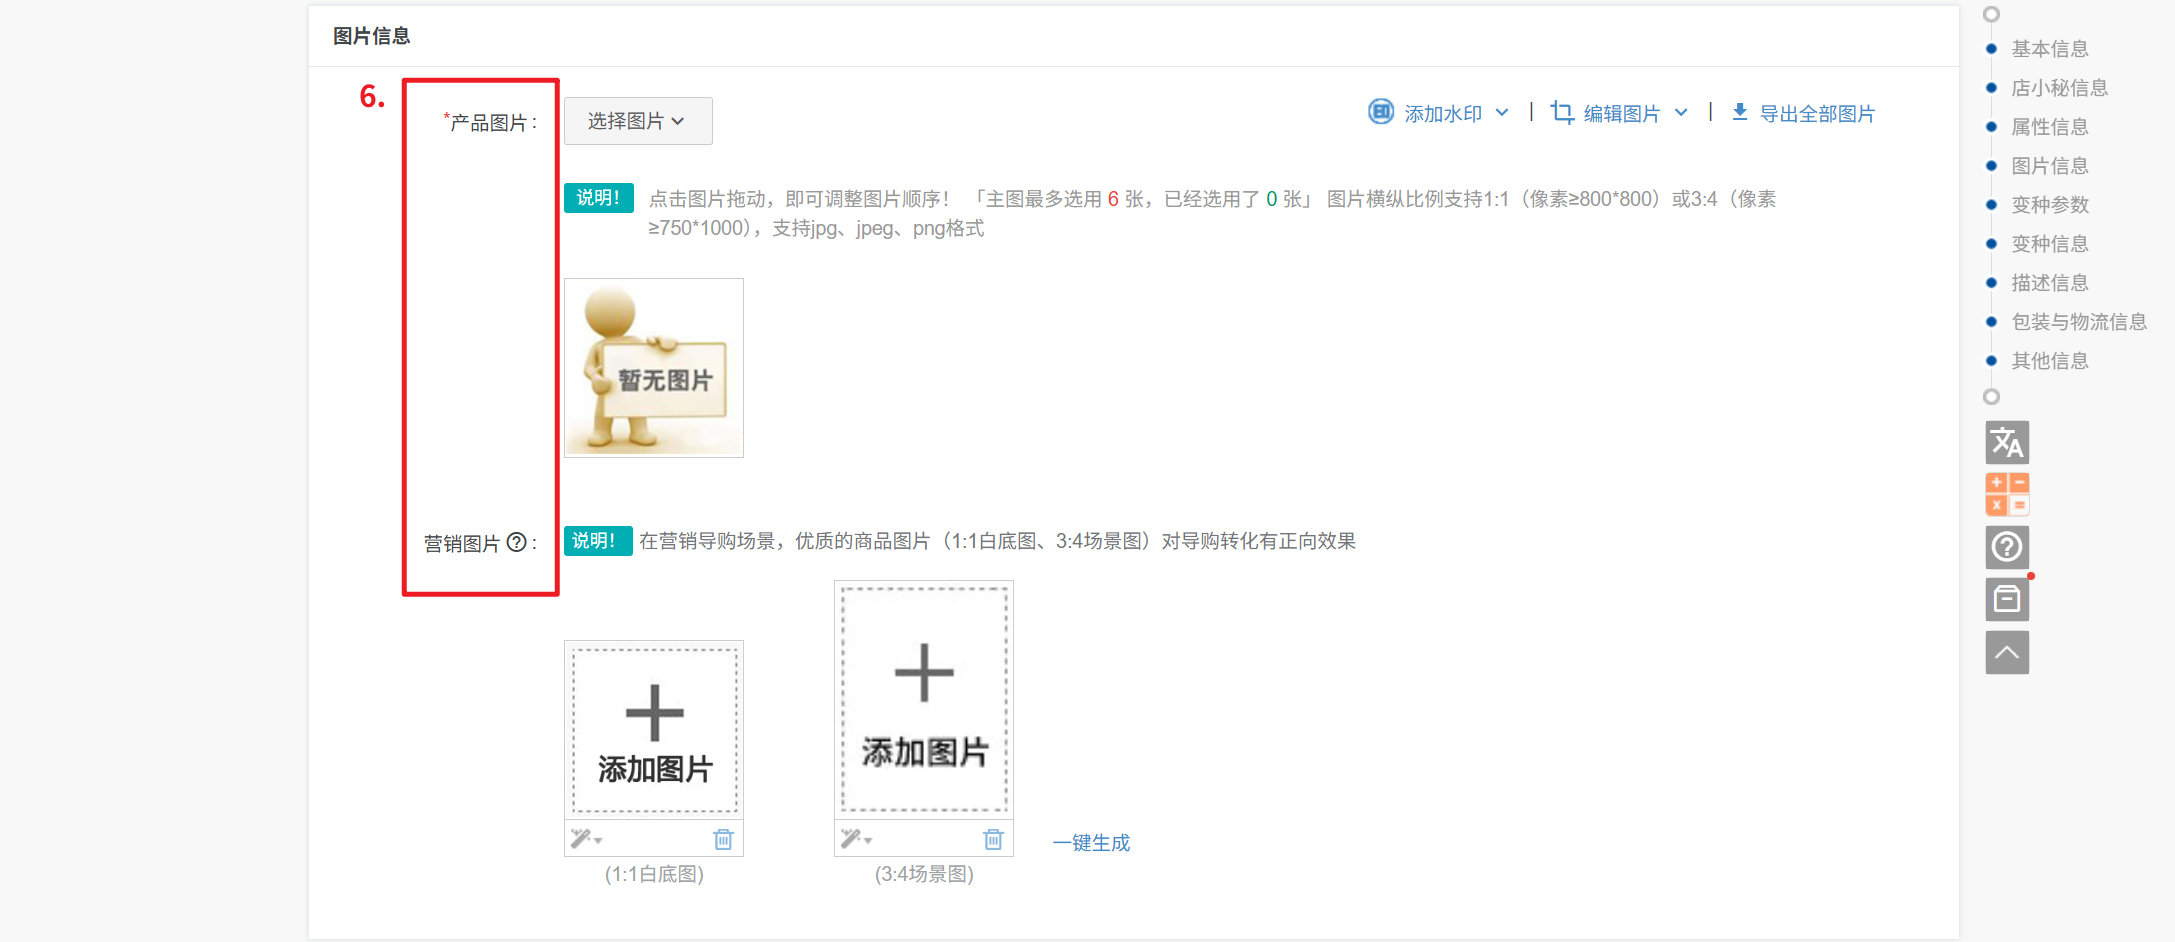
Task: Open the 选择图片 dropdown
Action: (638, 121)
